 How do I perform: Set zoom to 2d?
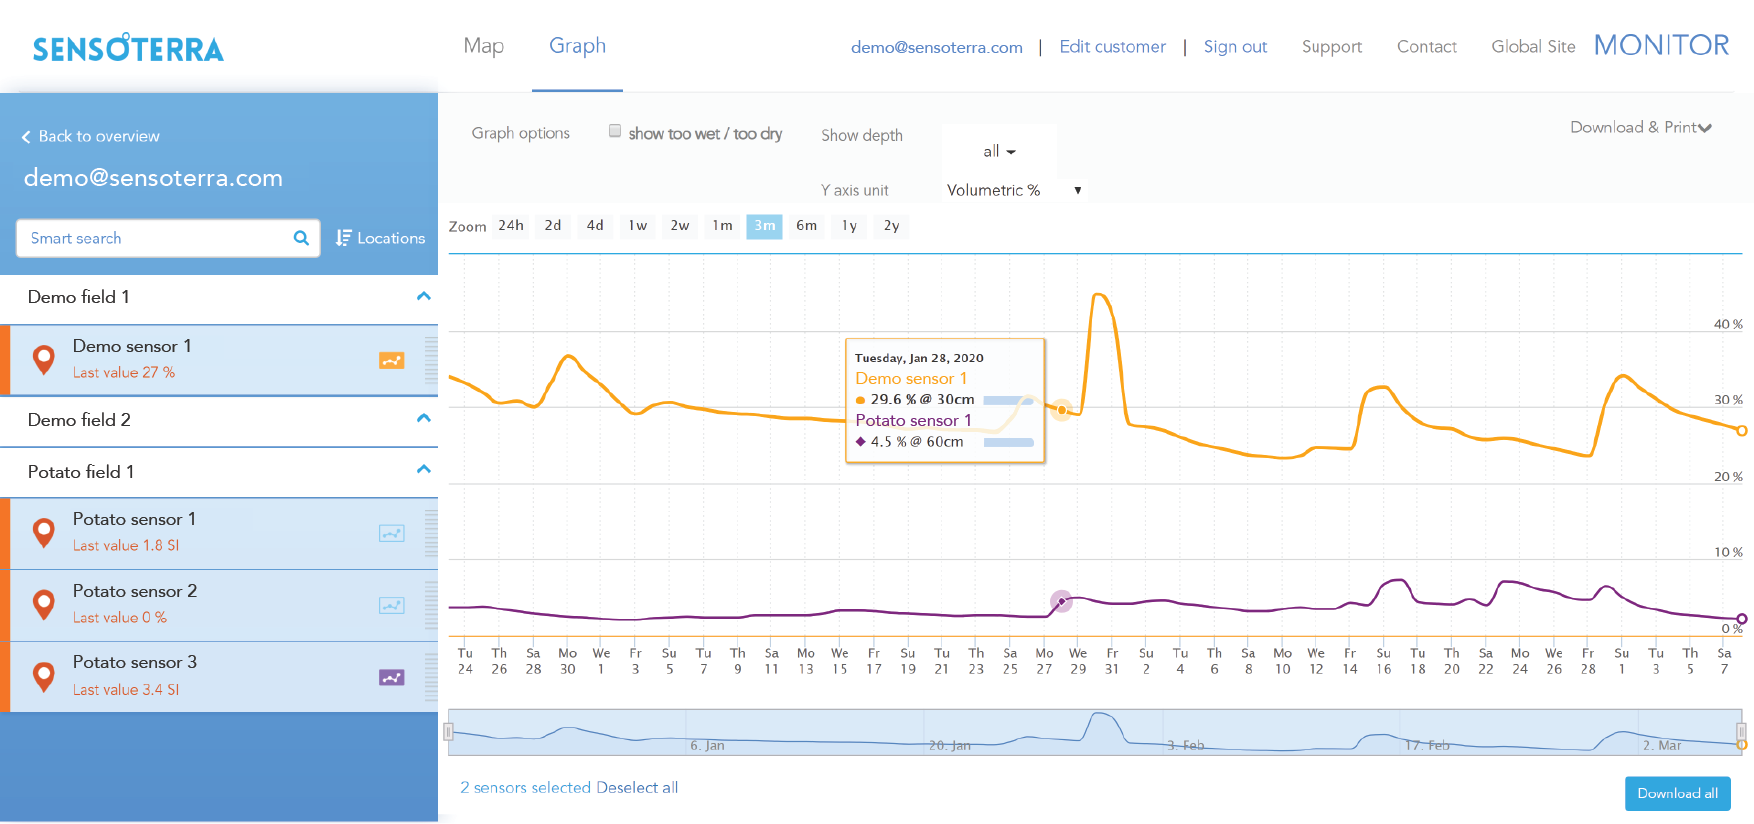(553, 226)
